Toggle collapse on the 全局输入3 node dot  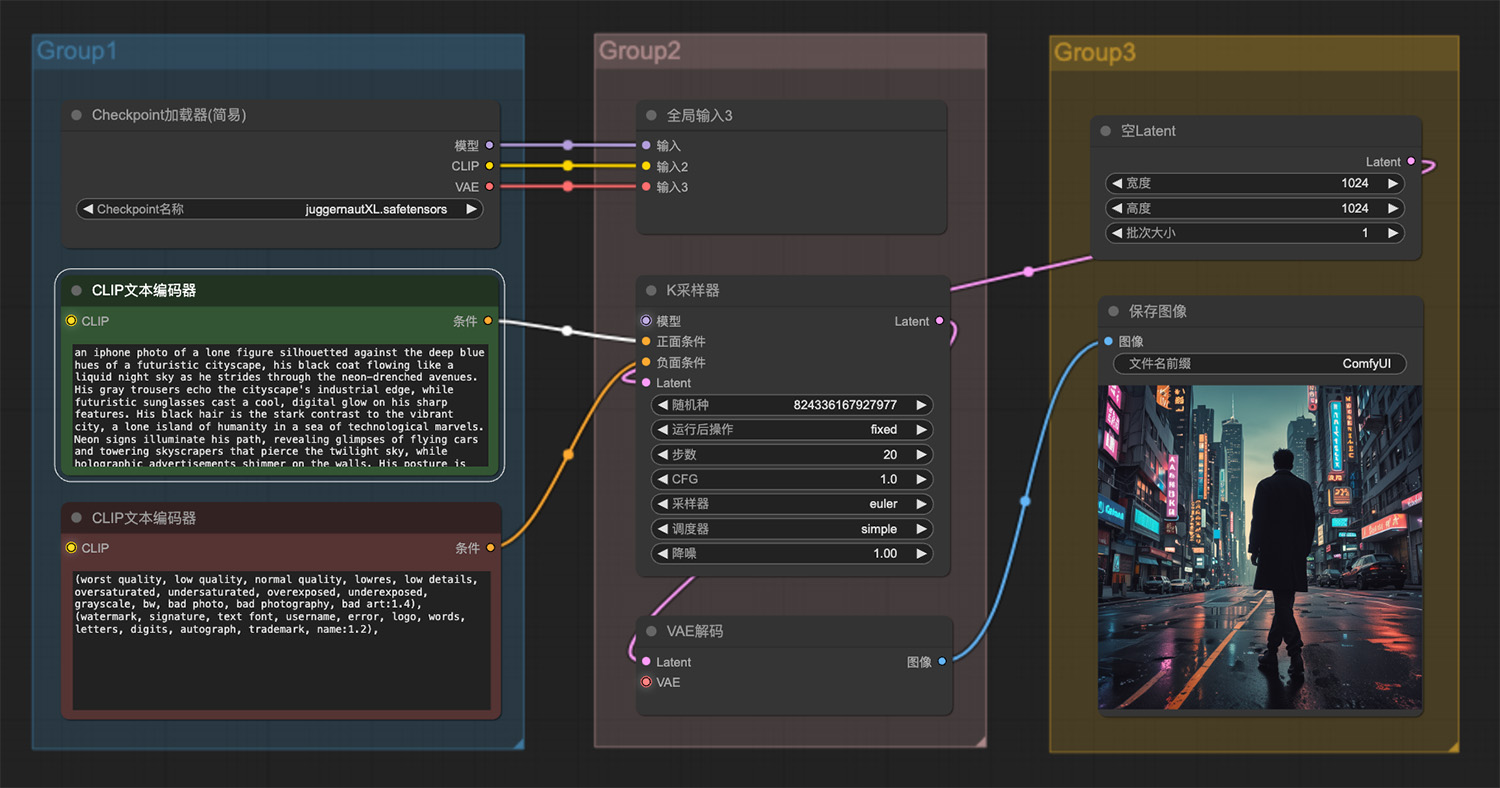(x=652, y=115)
